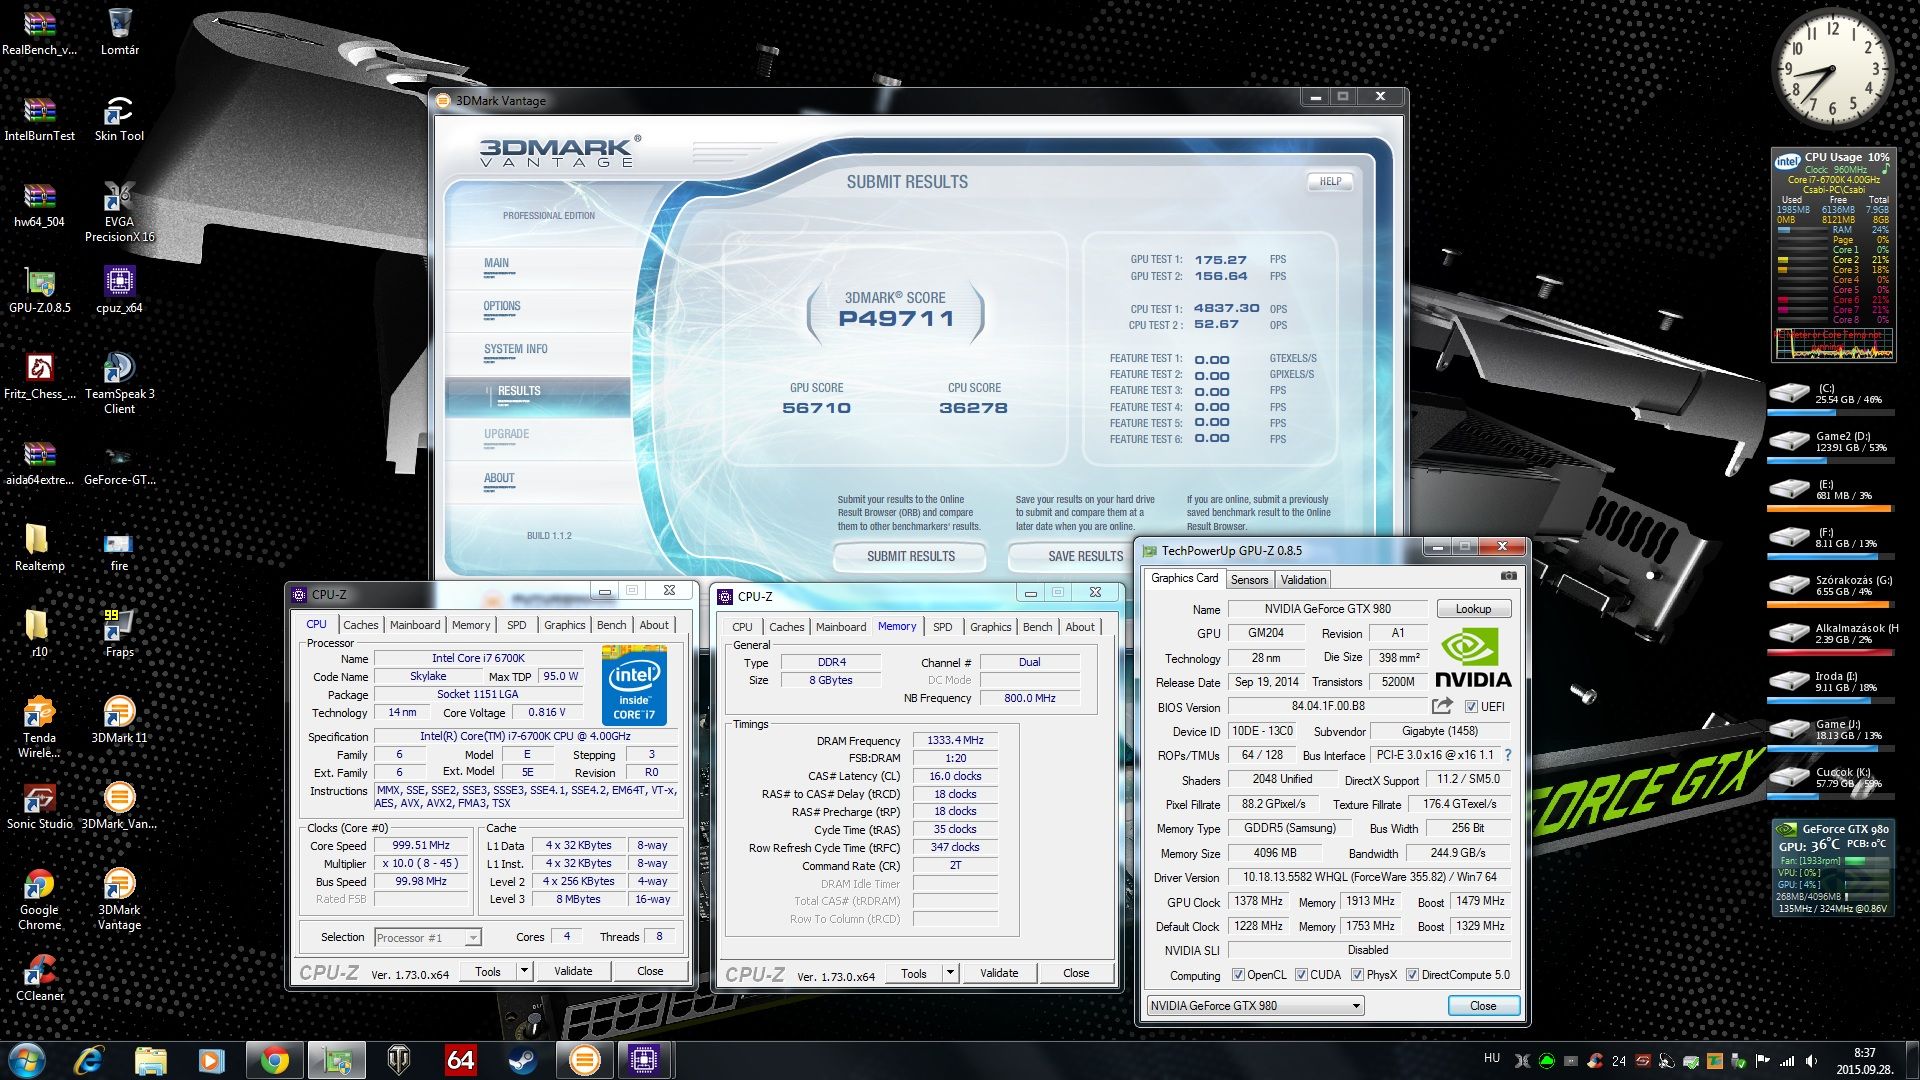Click the bus interface question mark icon

1508,755
